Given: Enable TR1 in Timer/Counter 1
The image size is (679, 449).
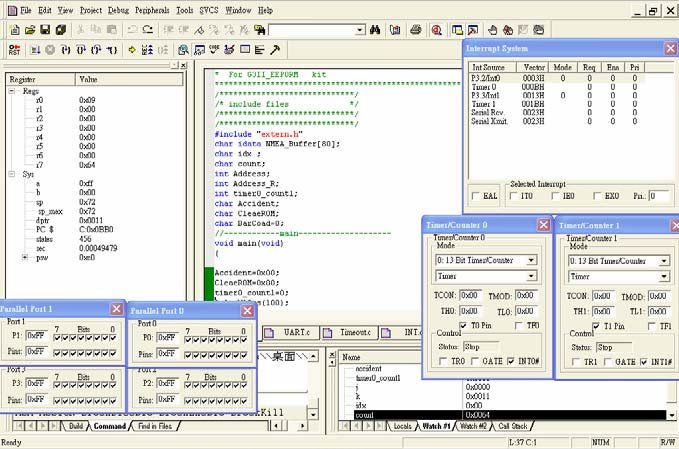Looking at the screenshot, I should coord(576,362).
